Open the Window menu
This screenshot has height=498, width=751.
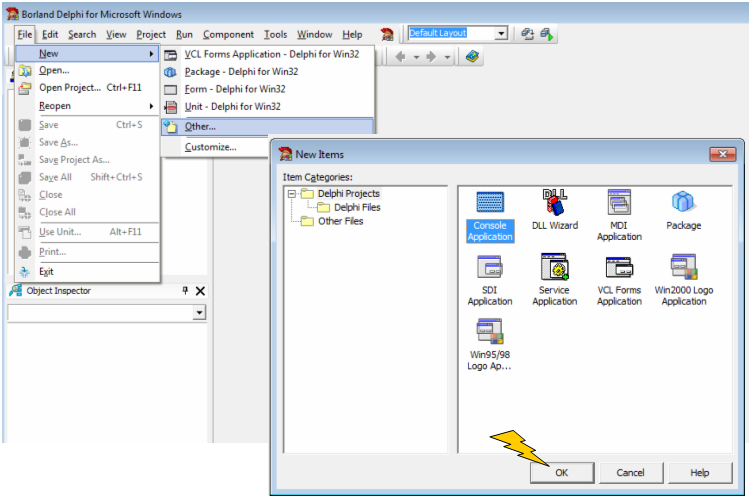(314, 34)
